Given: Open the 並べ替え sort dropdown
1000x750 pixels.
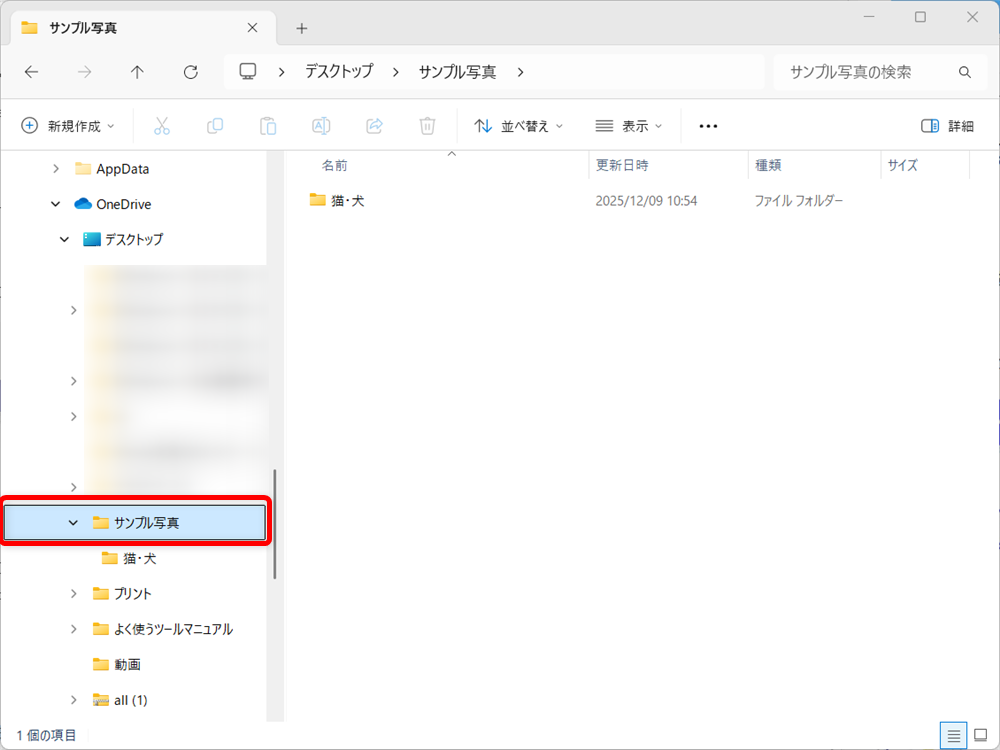Looking at the screenshot, I should [518, 125].
